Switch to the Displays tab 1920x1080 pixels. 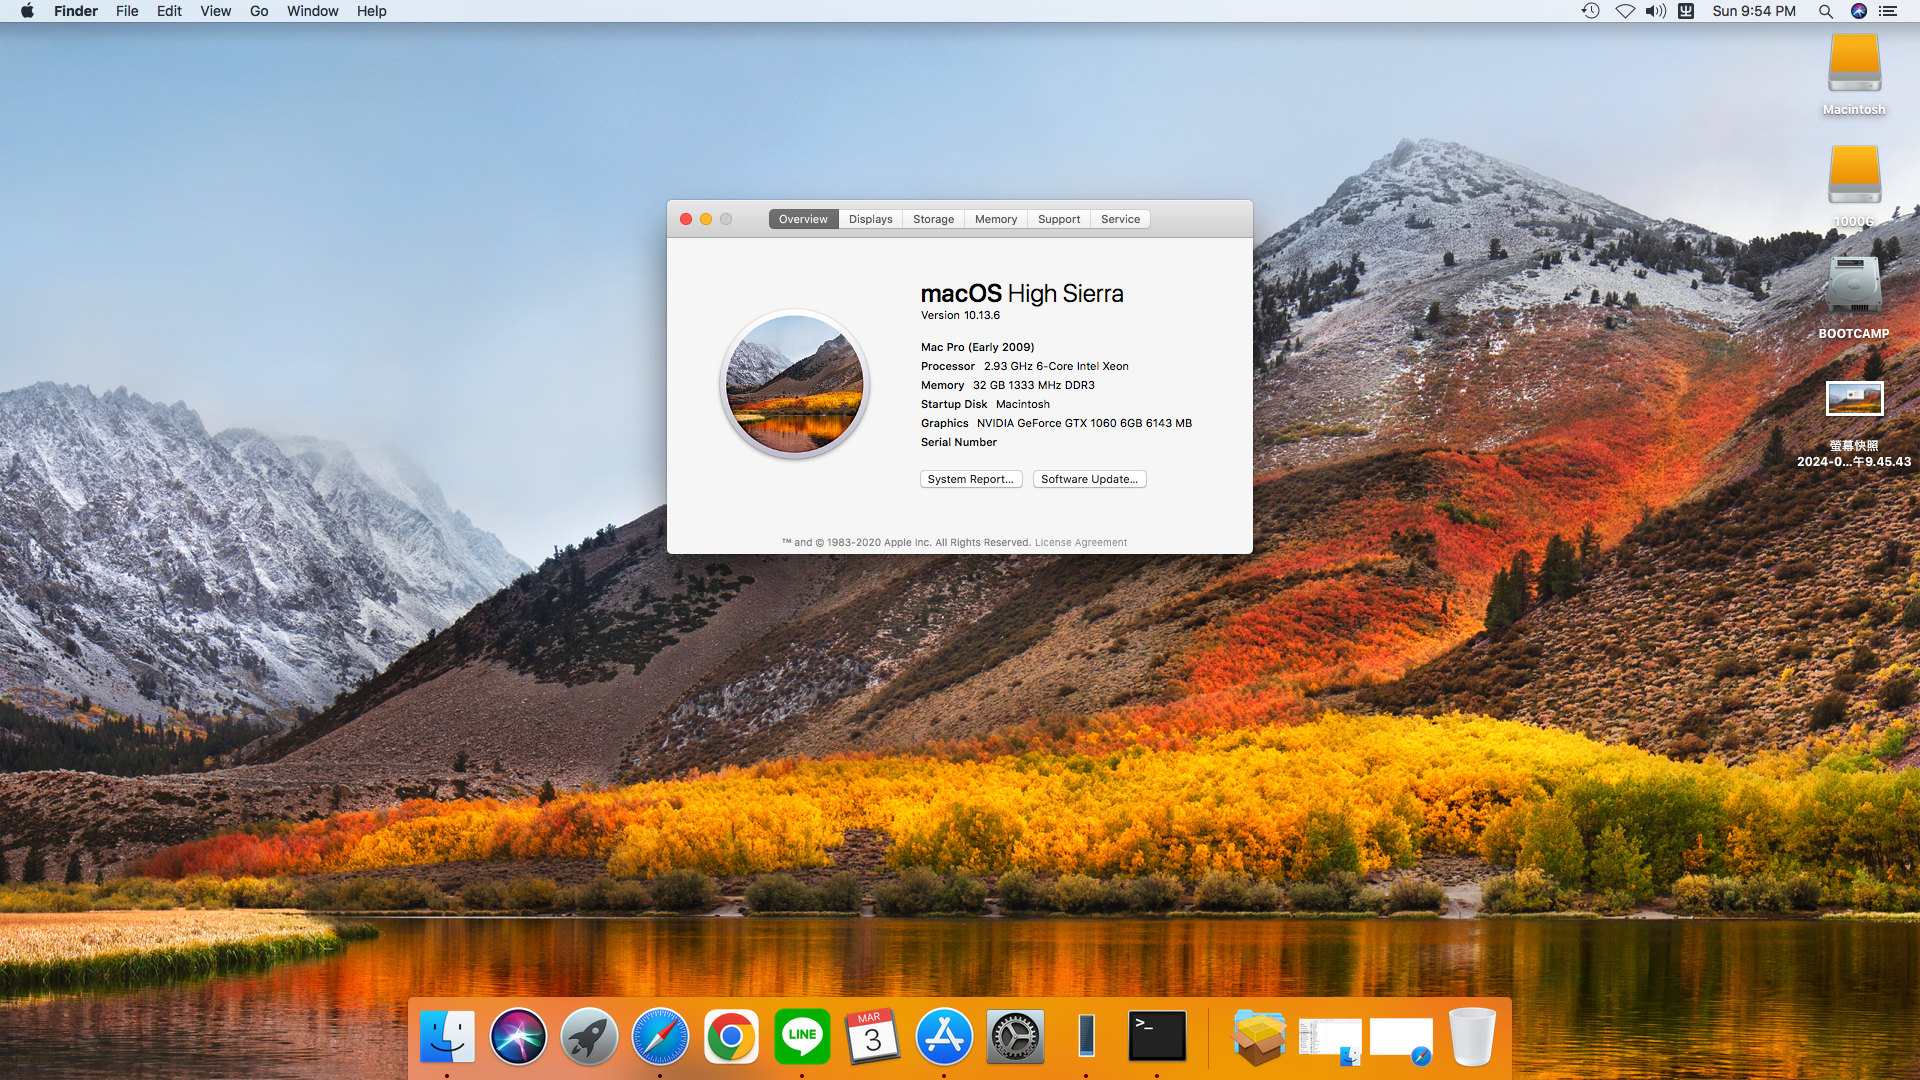(x=869, y=219)
